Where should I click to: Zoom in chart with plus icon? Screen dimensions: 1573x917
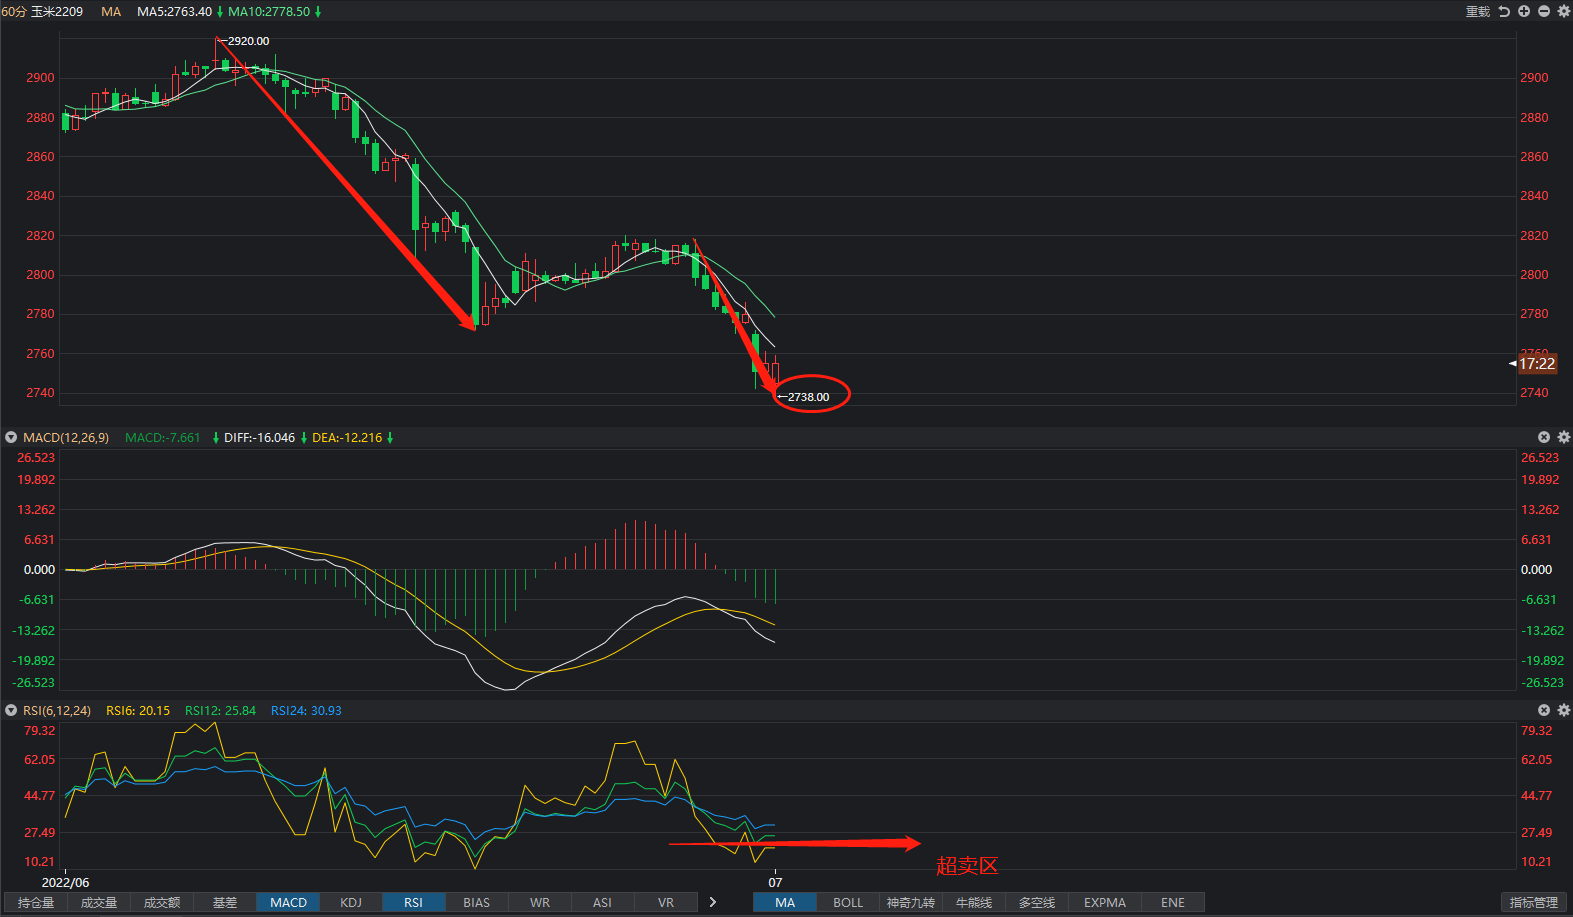tap(1524, 11)
